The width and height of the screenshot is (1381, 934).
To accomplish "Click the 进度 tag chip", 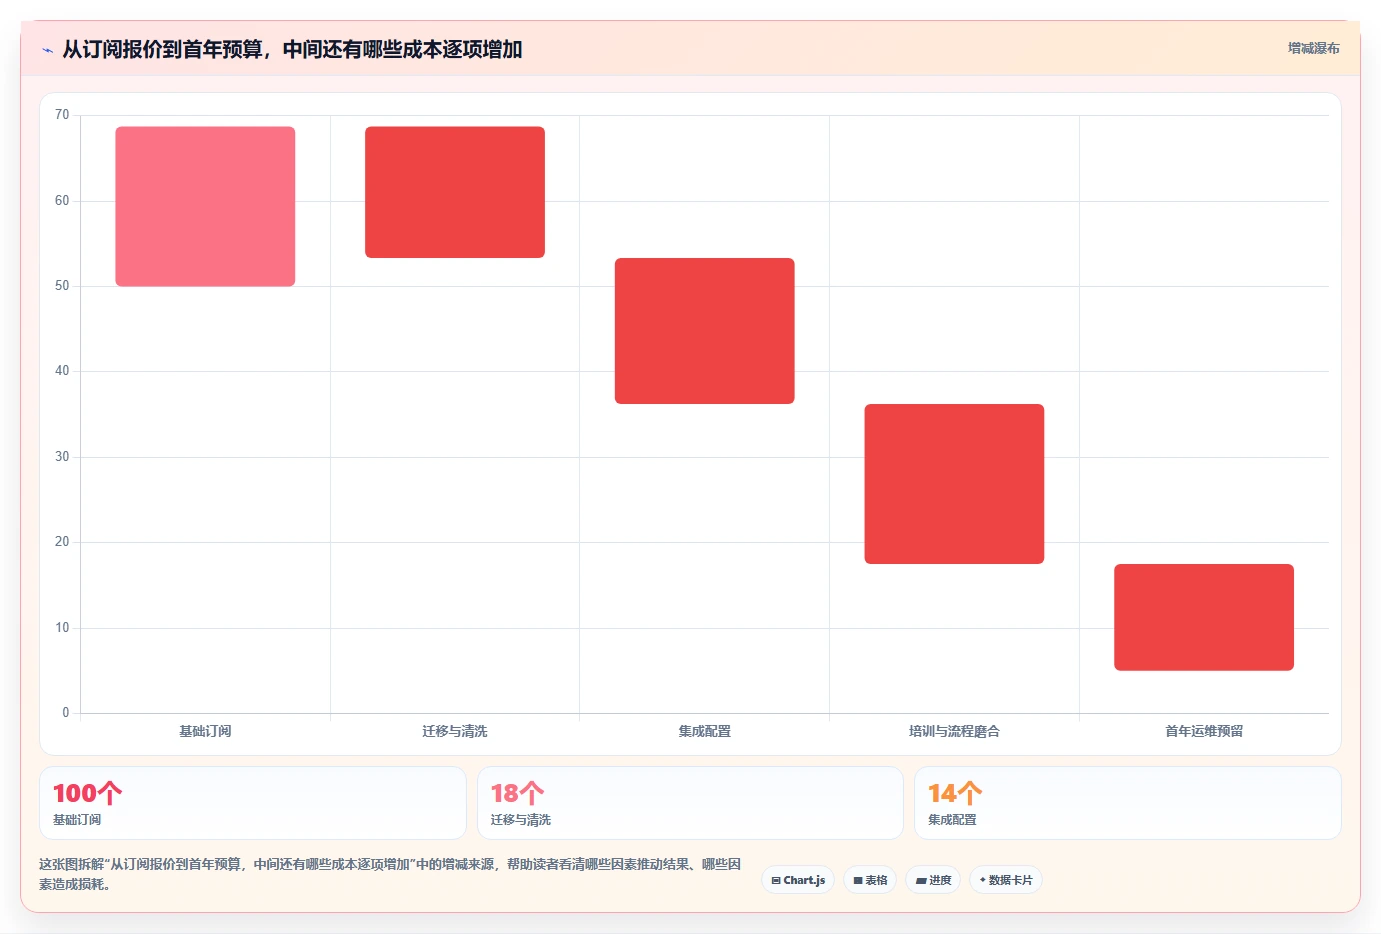I will (x=933, y=880).
